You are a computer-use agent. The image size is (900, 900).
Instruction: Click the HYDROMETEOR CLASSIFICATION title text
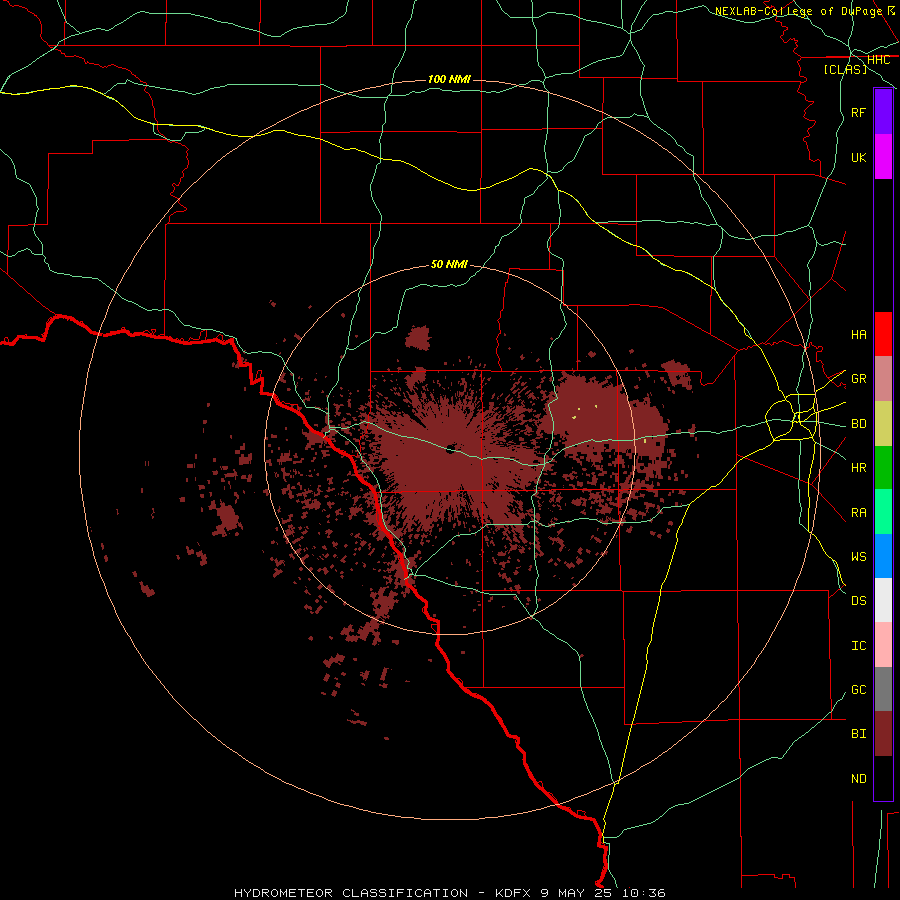pyautogui.click(x=351, y=893)
